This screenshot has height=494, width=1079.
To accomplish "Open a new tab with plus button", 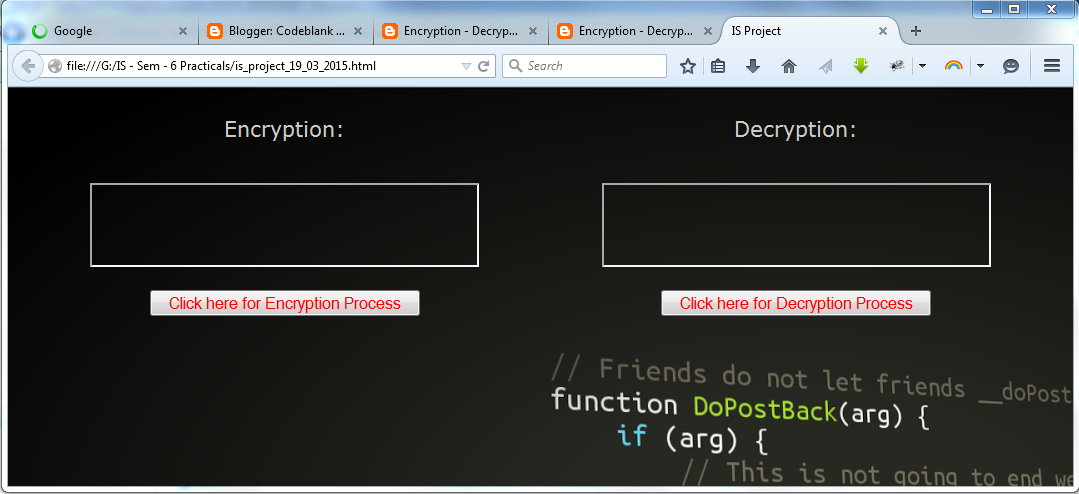I will [915, 31].
